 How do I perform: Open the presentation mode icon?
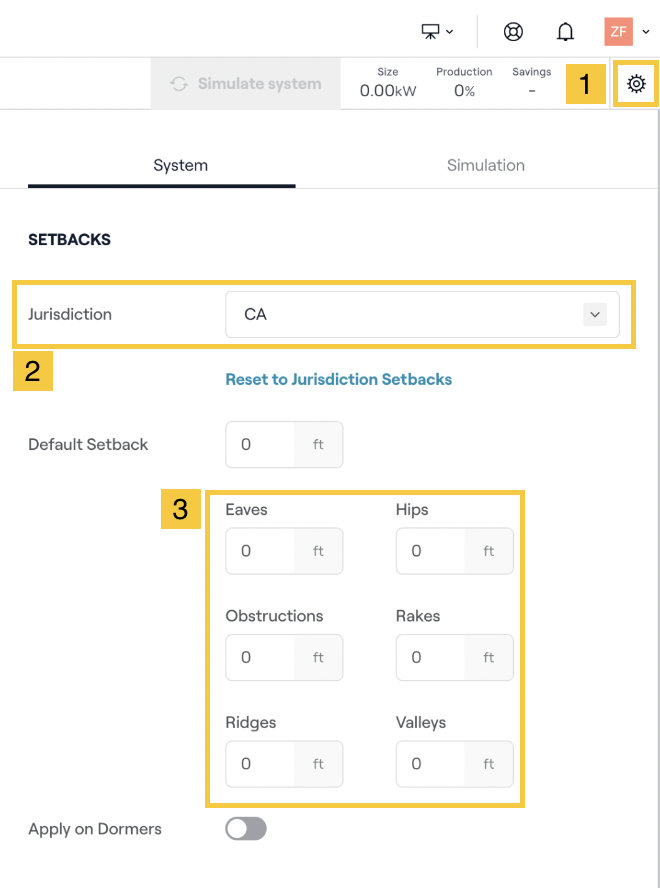[431, 31]
